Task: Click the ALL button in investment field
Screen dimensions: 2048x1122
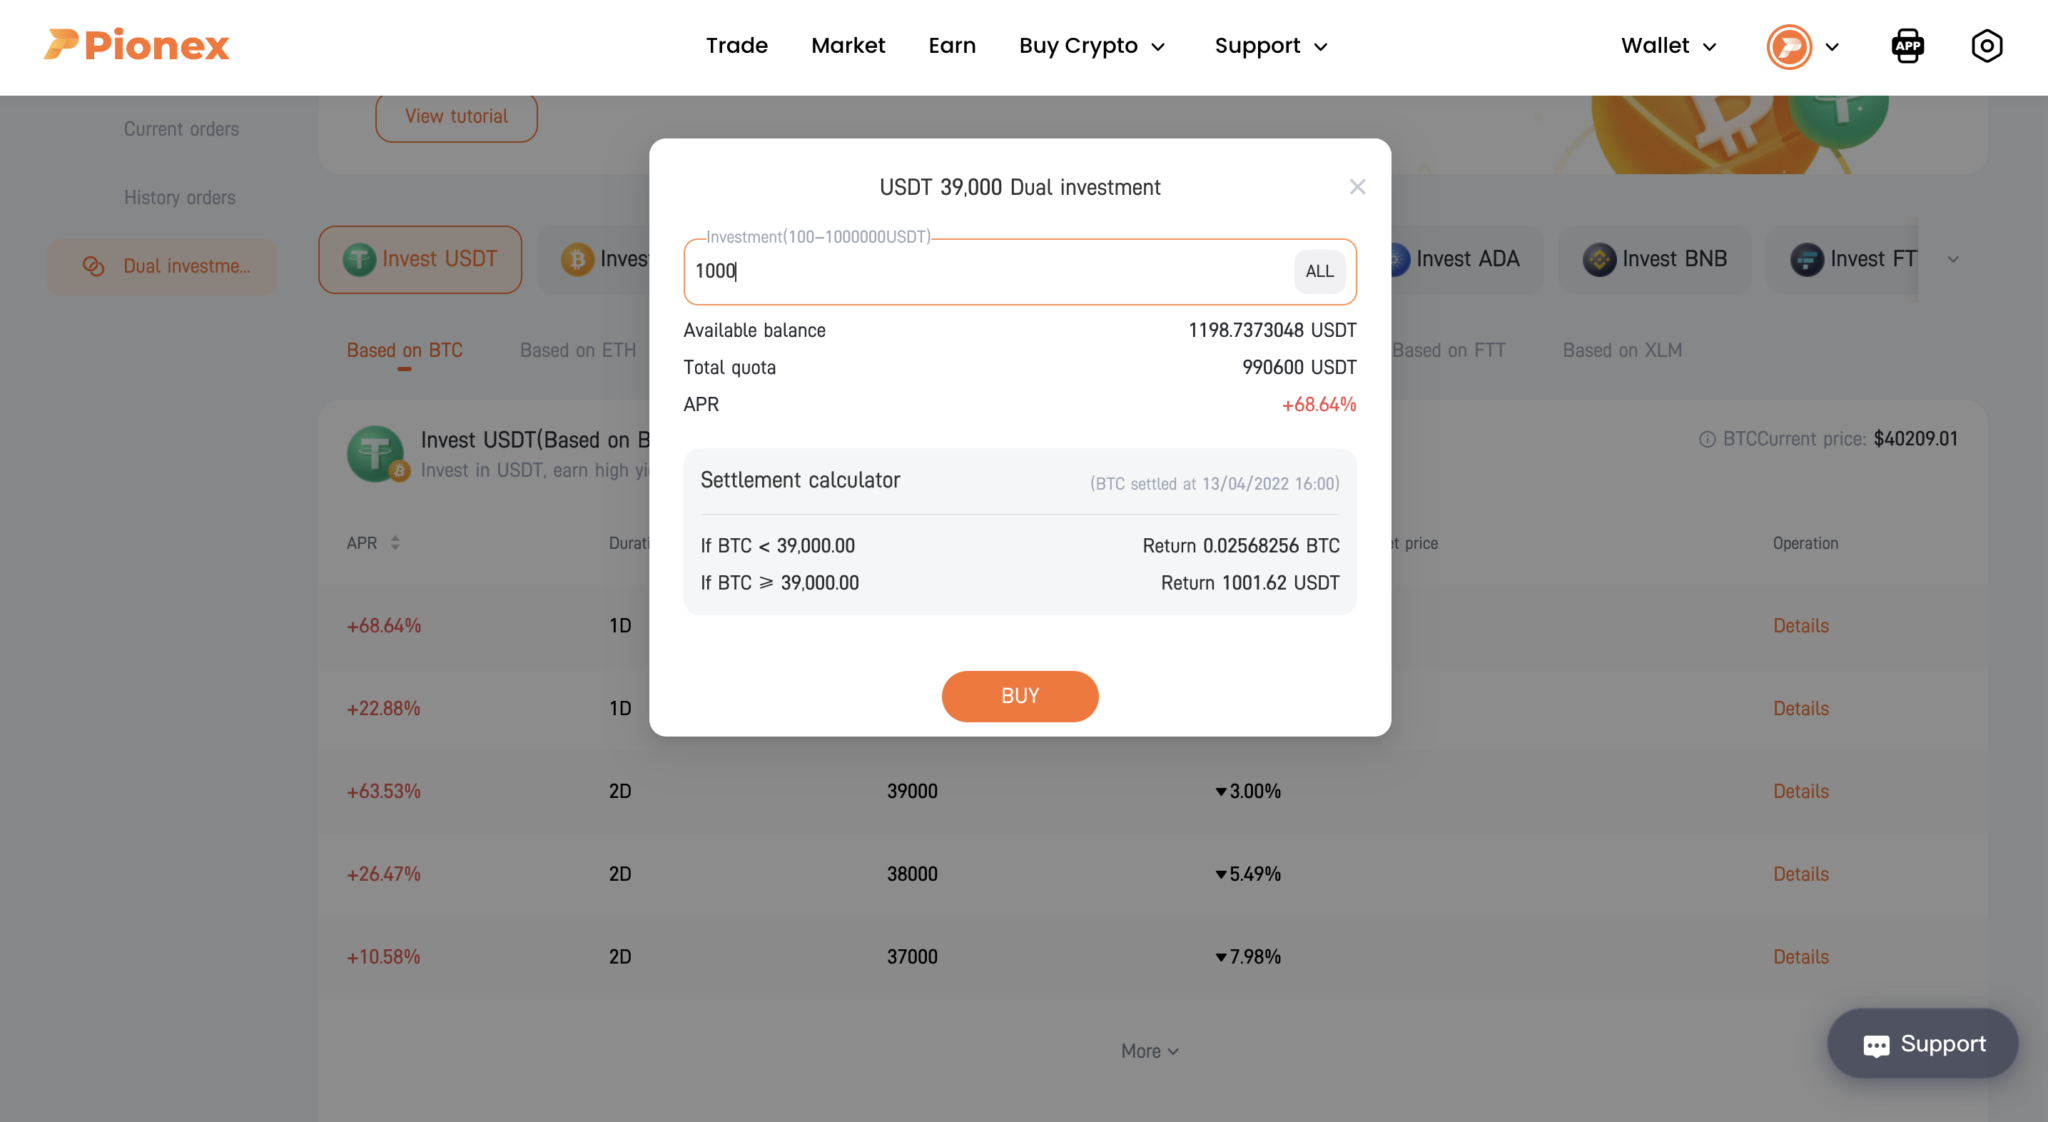Action: click(1319, 271)
